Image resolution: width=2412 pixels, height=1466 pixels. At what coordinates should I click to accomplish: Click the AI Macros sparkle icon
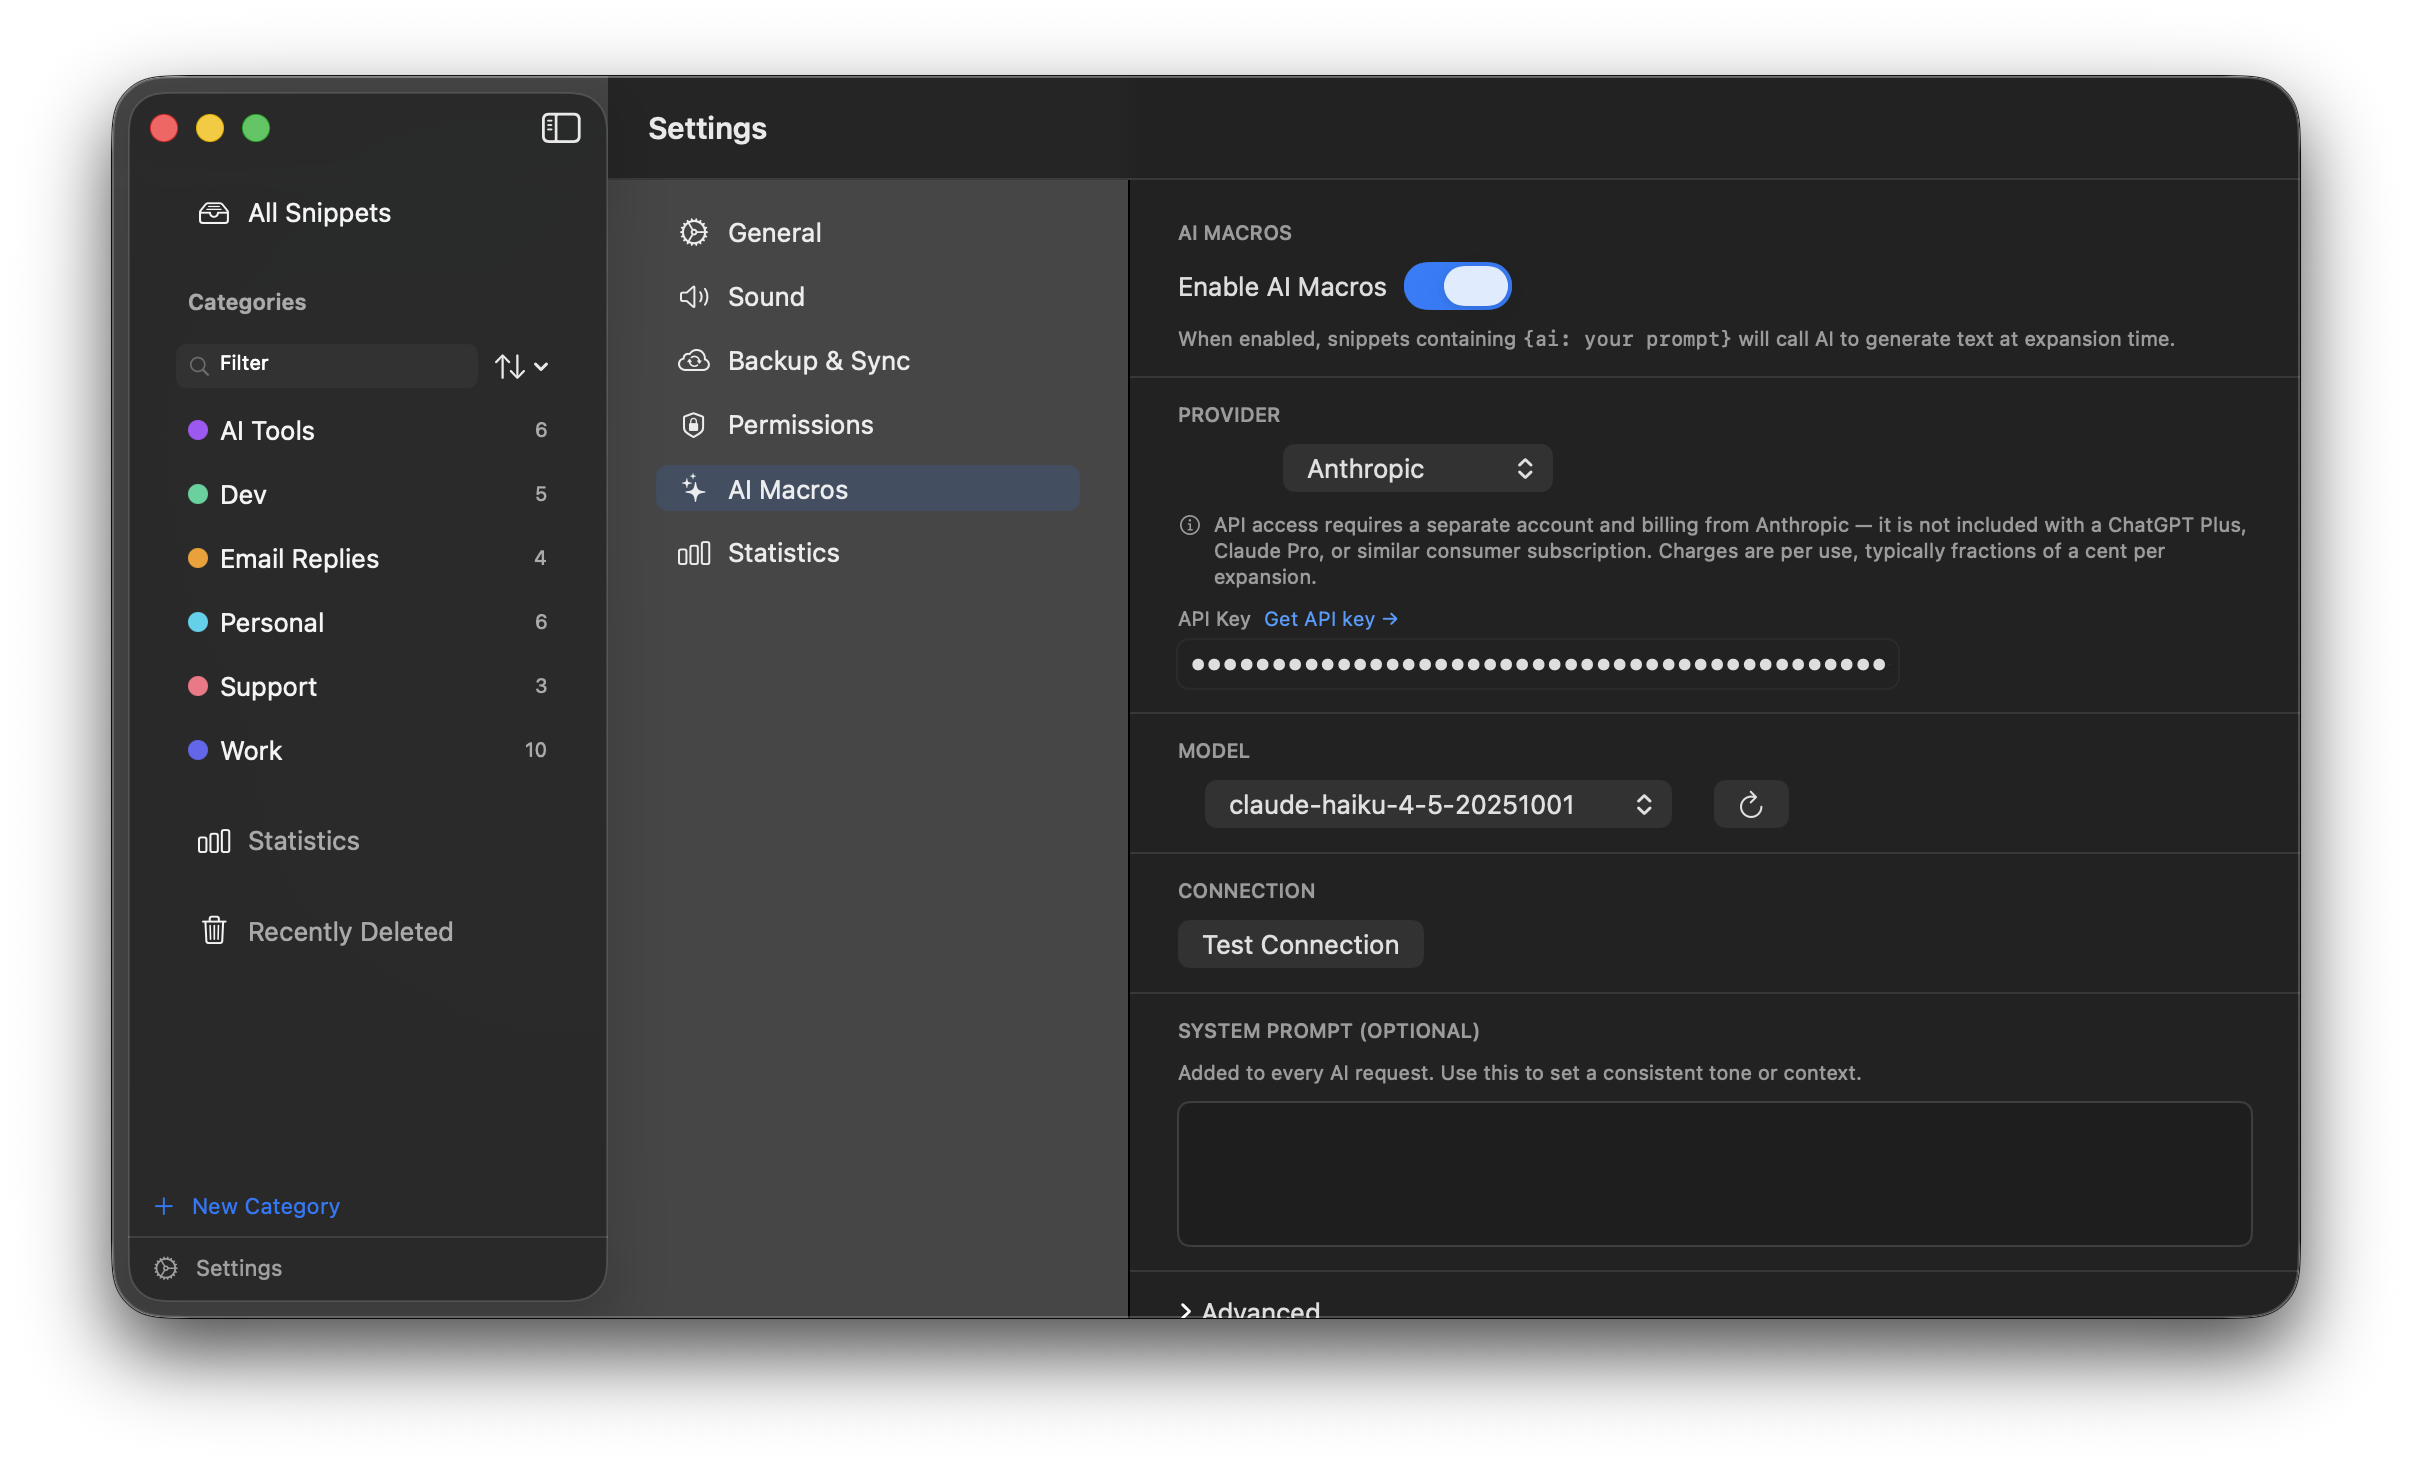coord(694,489)
